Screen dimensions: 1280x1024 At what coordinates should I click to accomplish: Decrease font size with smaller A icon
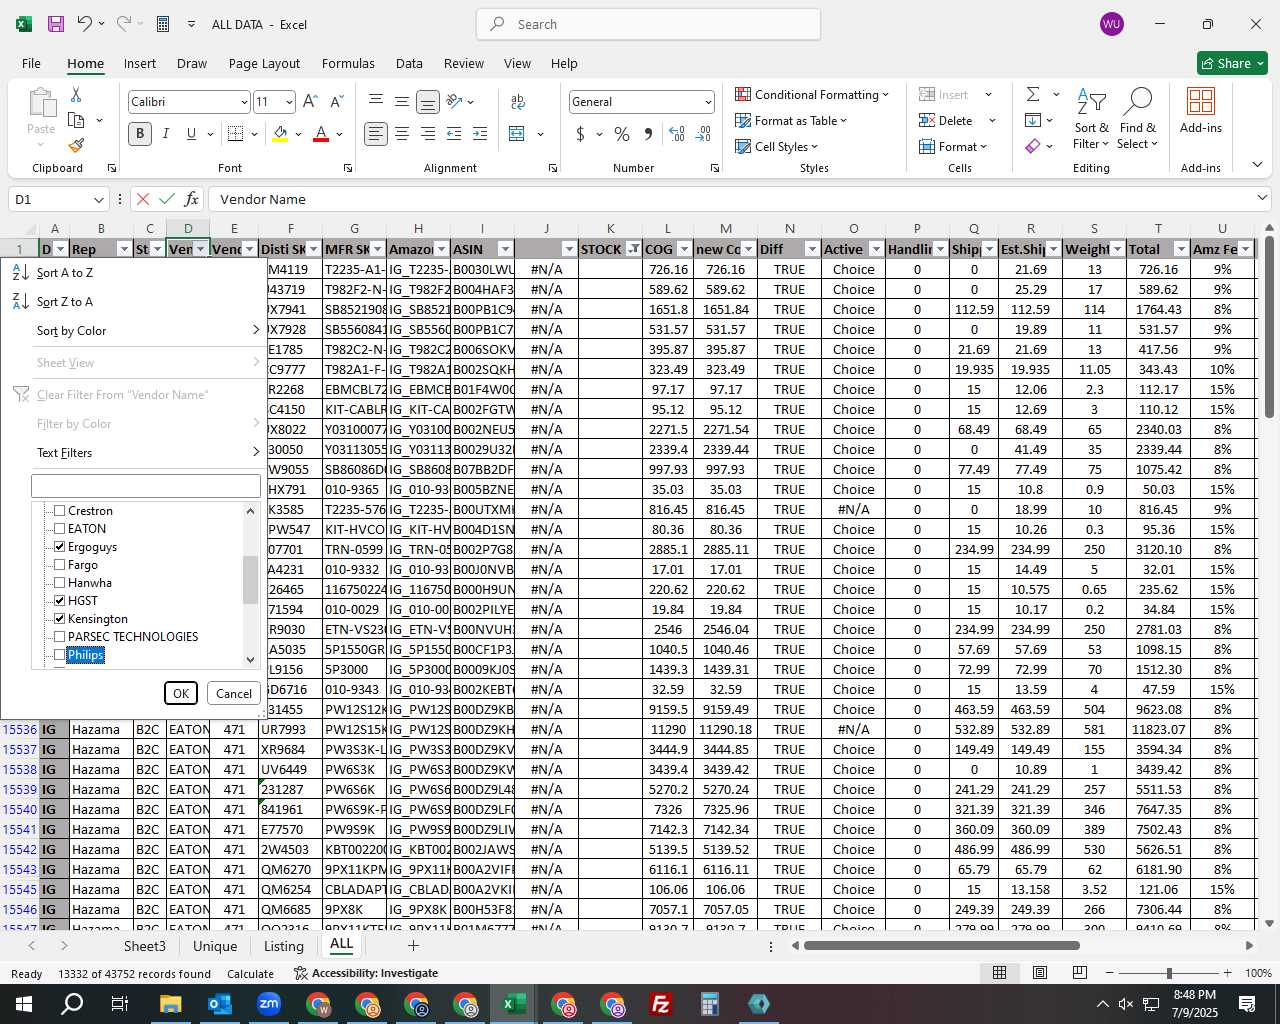coord(336,101)
